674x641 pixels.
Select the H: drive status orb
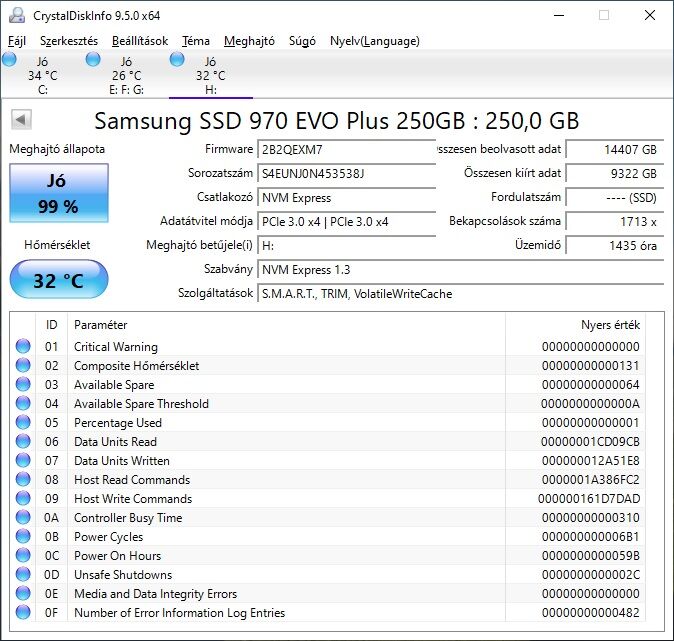(x=177, y=59)
